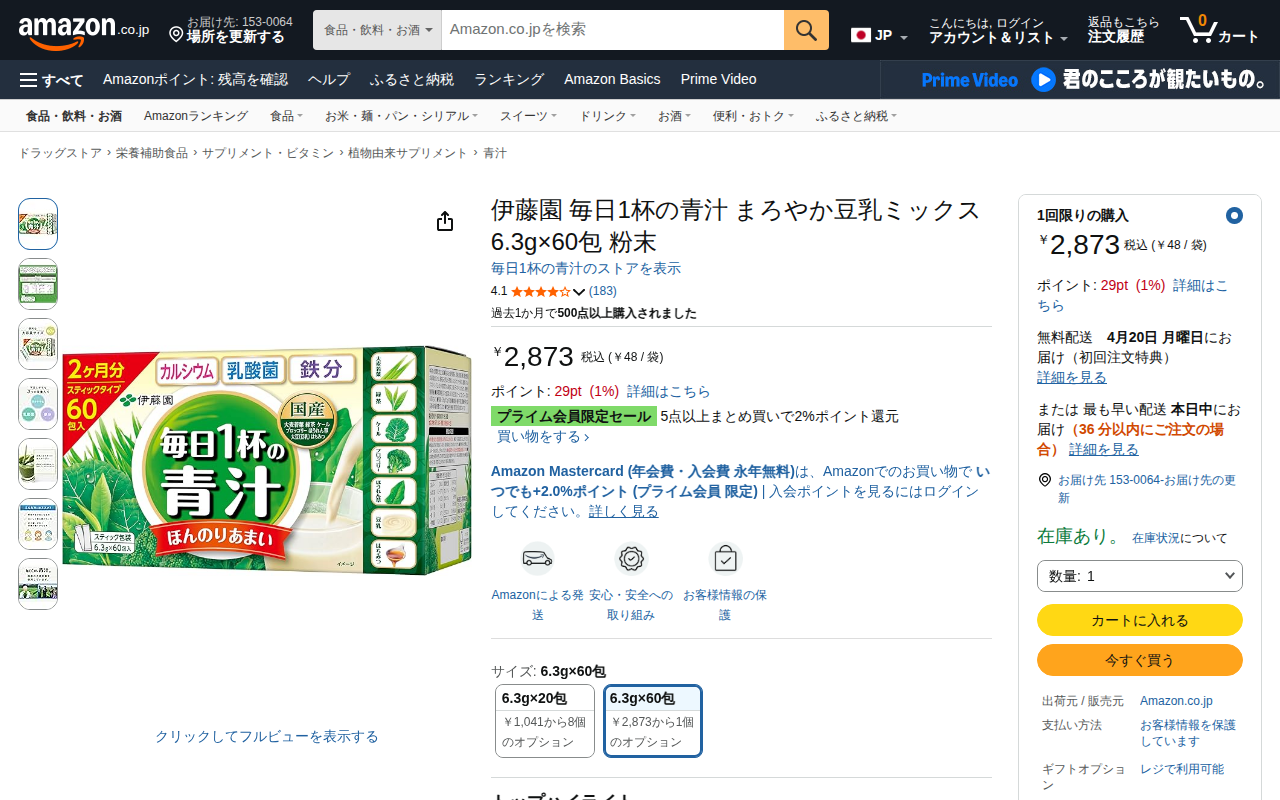Click the search magnifier button

coord(806,30)
